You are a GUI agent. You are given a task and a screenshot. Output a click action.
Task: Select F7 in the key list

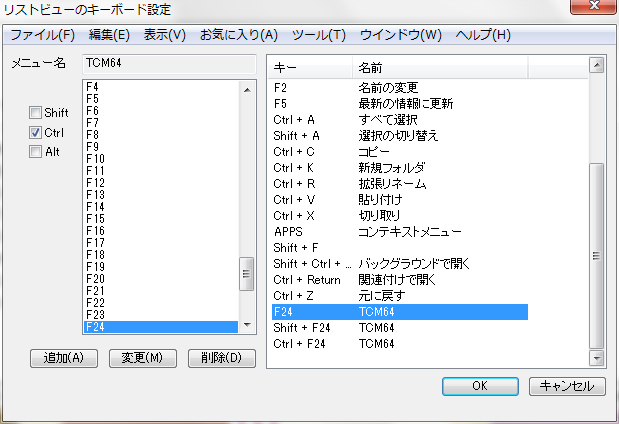(x=161, y=122)
